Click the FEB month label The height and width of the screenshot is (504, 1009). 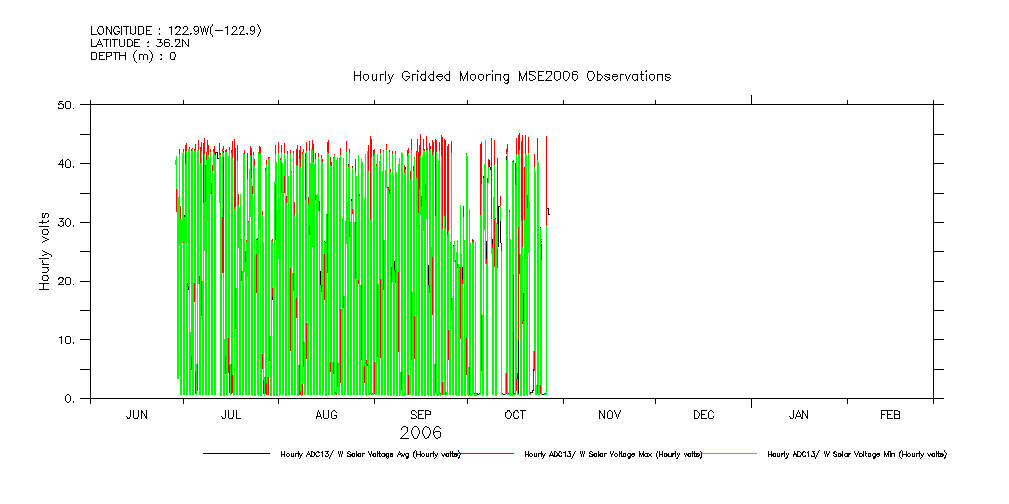click(x=889, y=414)
